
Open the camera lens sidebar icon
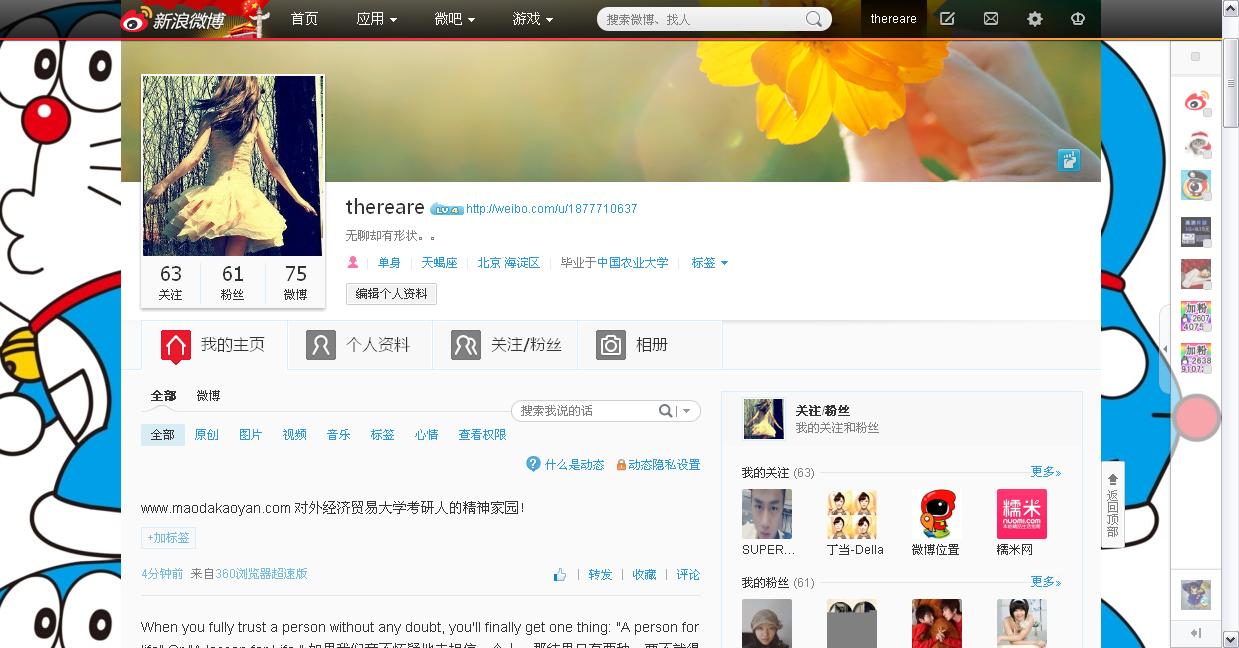pyautogui.click(x=1196, y=185)
